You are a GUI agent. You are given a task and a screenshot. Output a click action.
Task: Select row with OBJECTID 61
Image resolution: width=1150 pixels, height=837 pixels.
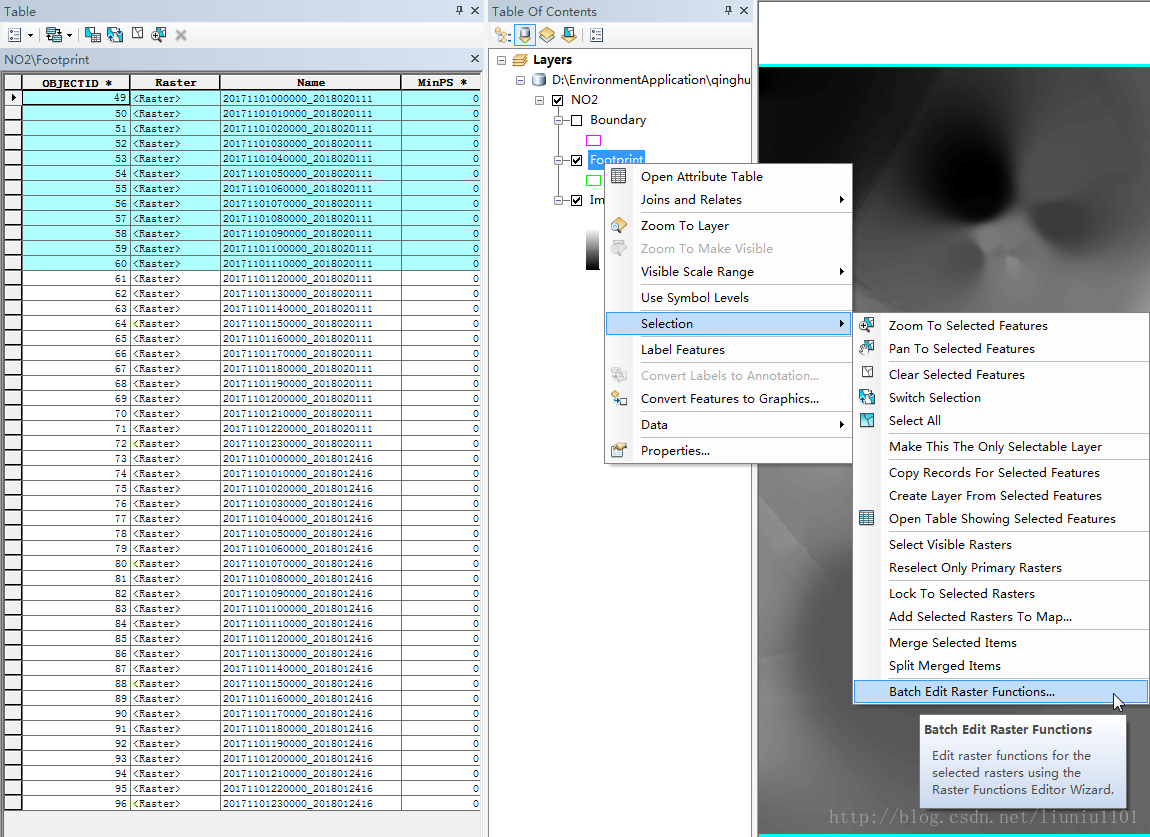(x=13, y=279)
